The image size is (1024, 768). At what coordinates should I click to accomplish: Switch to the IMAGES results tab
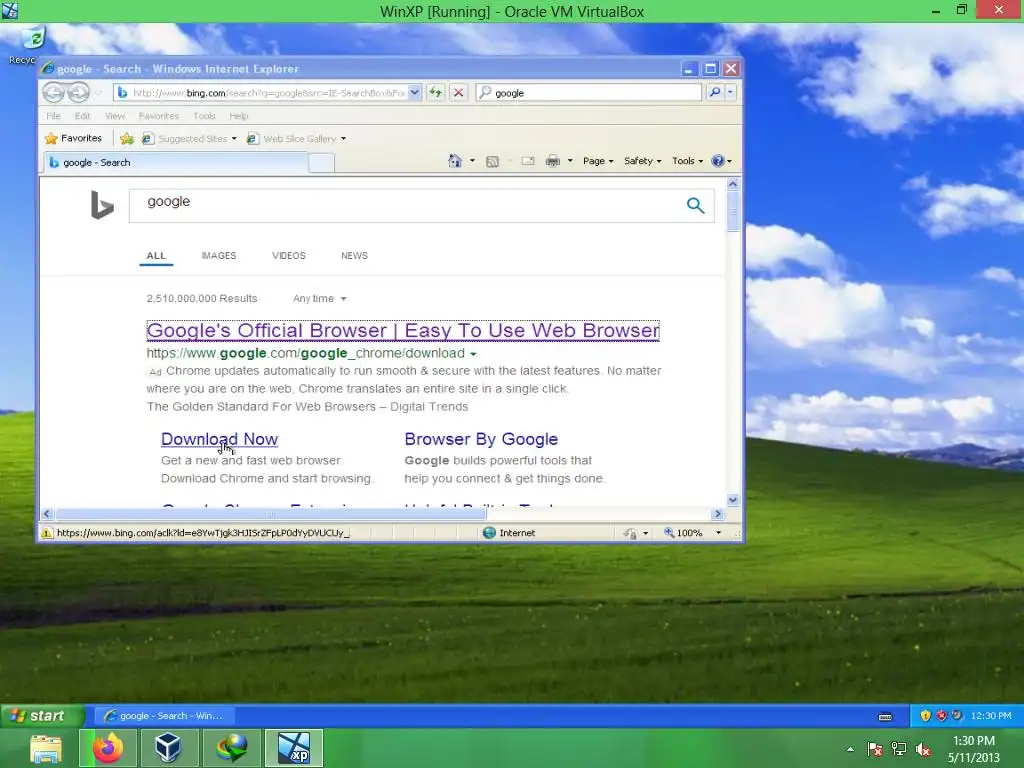[219, 255]
